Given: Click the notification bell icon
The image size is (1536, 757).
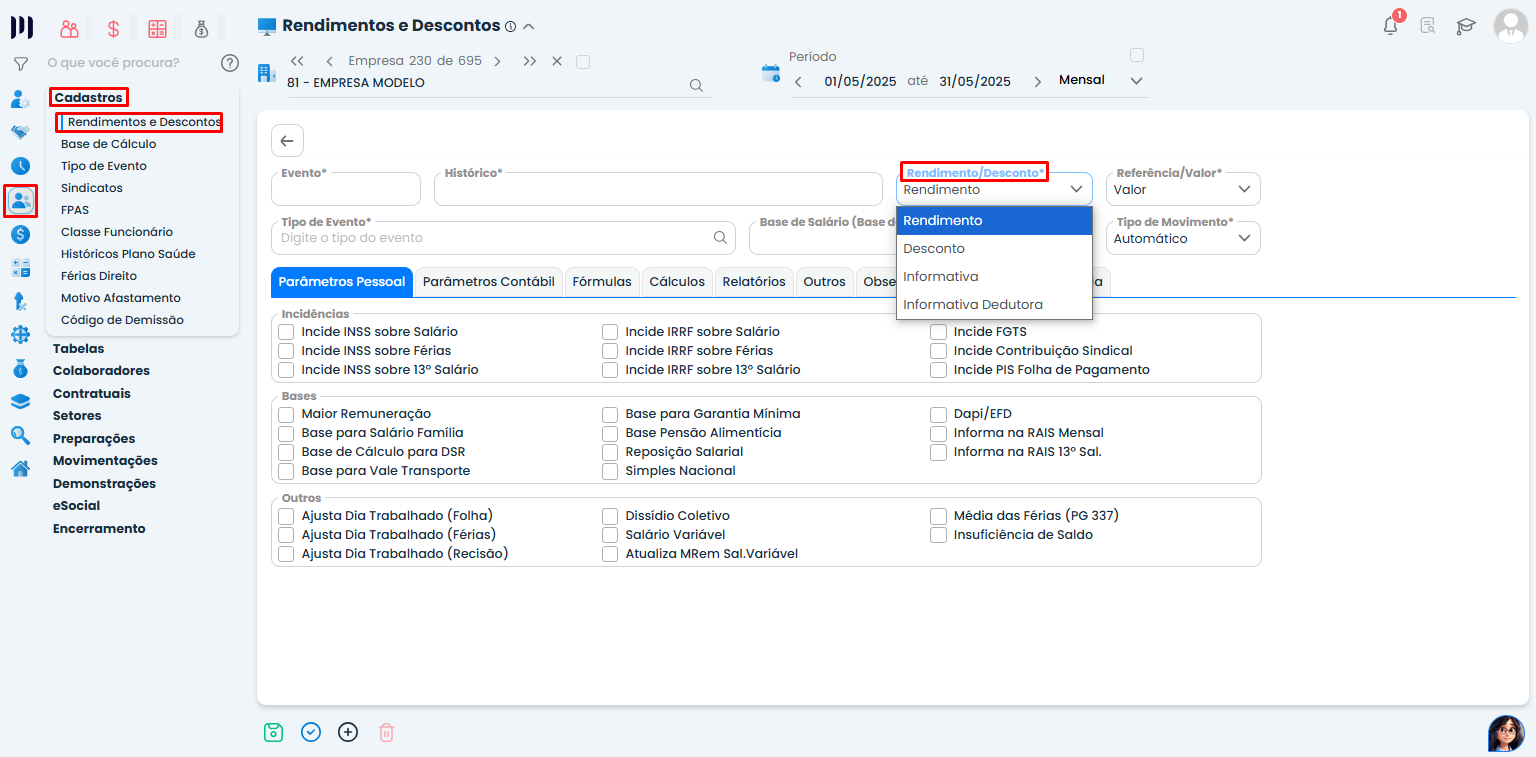Looking at the screenshot, I should tap(1390, 27).
